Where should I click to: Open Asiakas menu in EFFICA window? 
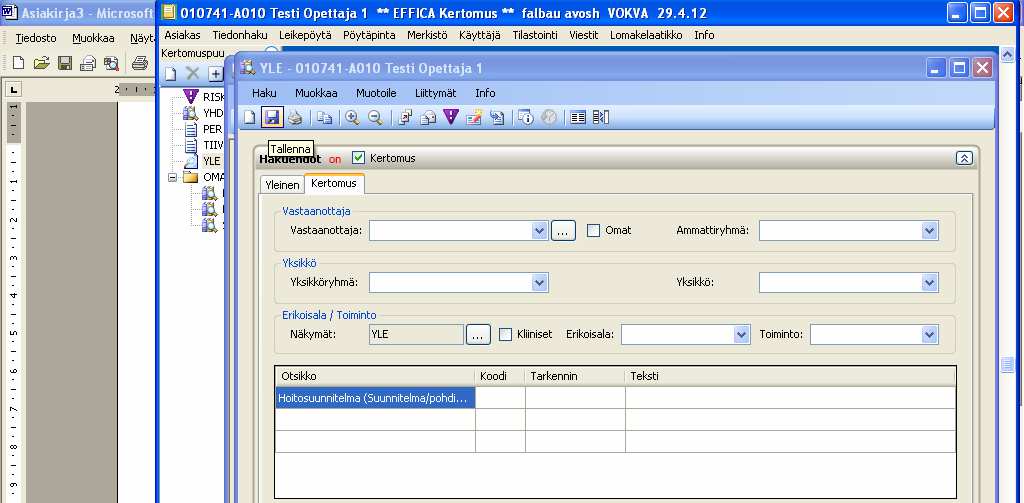[x=182, y=35]
